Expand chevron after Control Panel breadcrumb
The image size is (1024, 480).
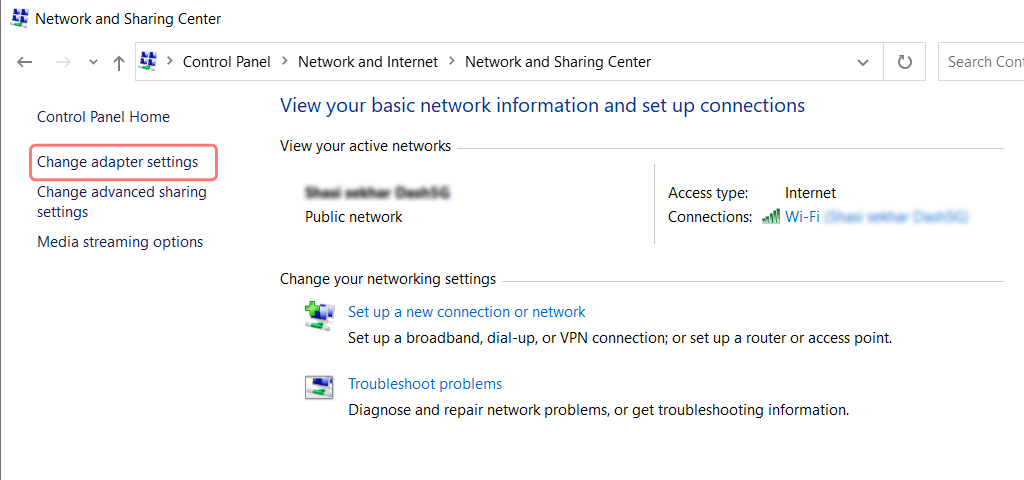pos(284,62)
